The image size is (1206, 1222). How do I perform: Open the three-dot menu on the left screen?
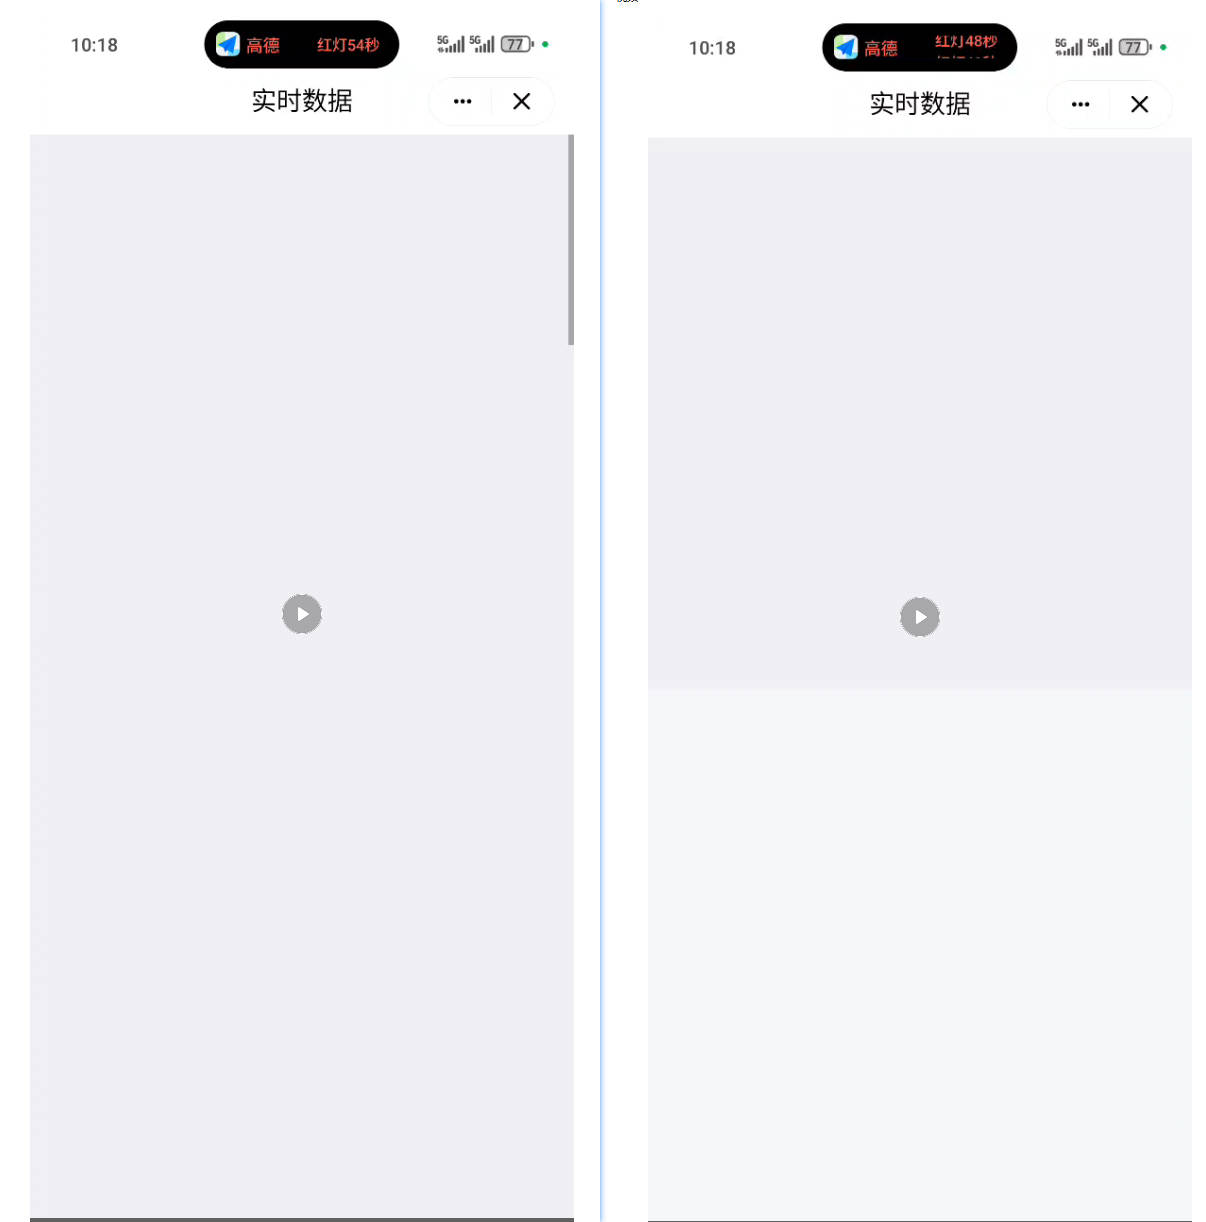[x=462, y=101]
